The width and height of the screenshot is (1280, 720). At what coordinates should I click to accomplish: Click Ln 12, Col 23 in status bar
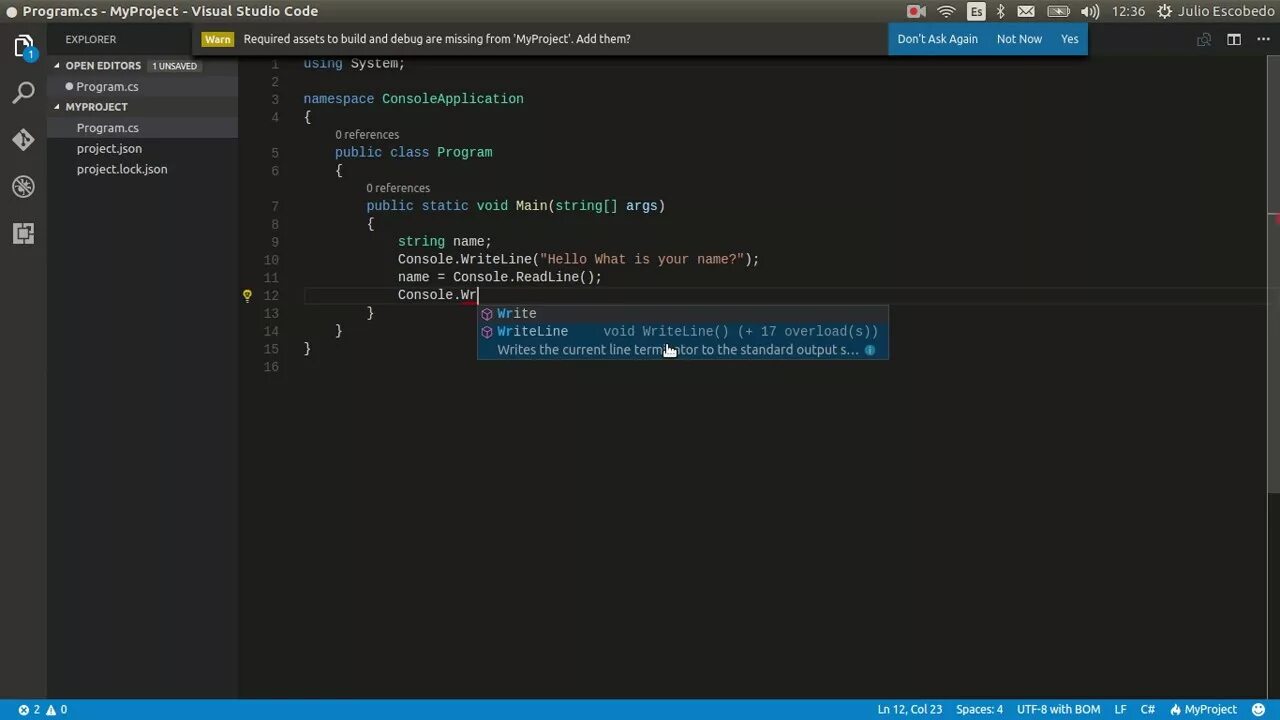(910, 709)
